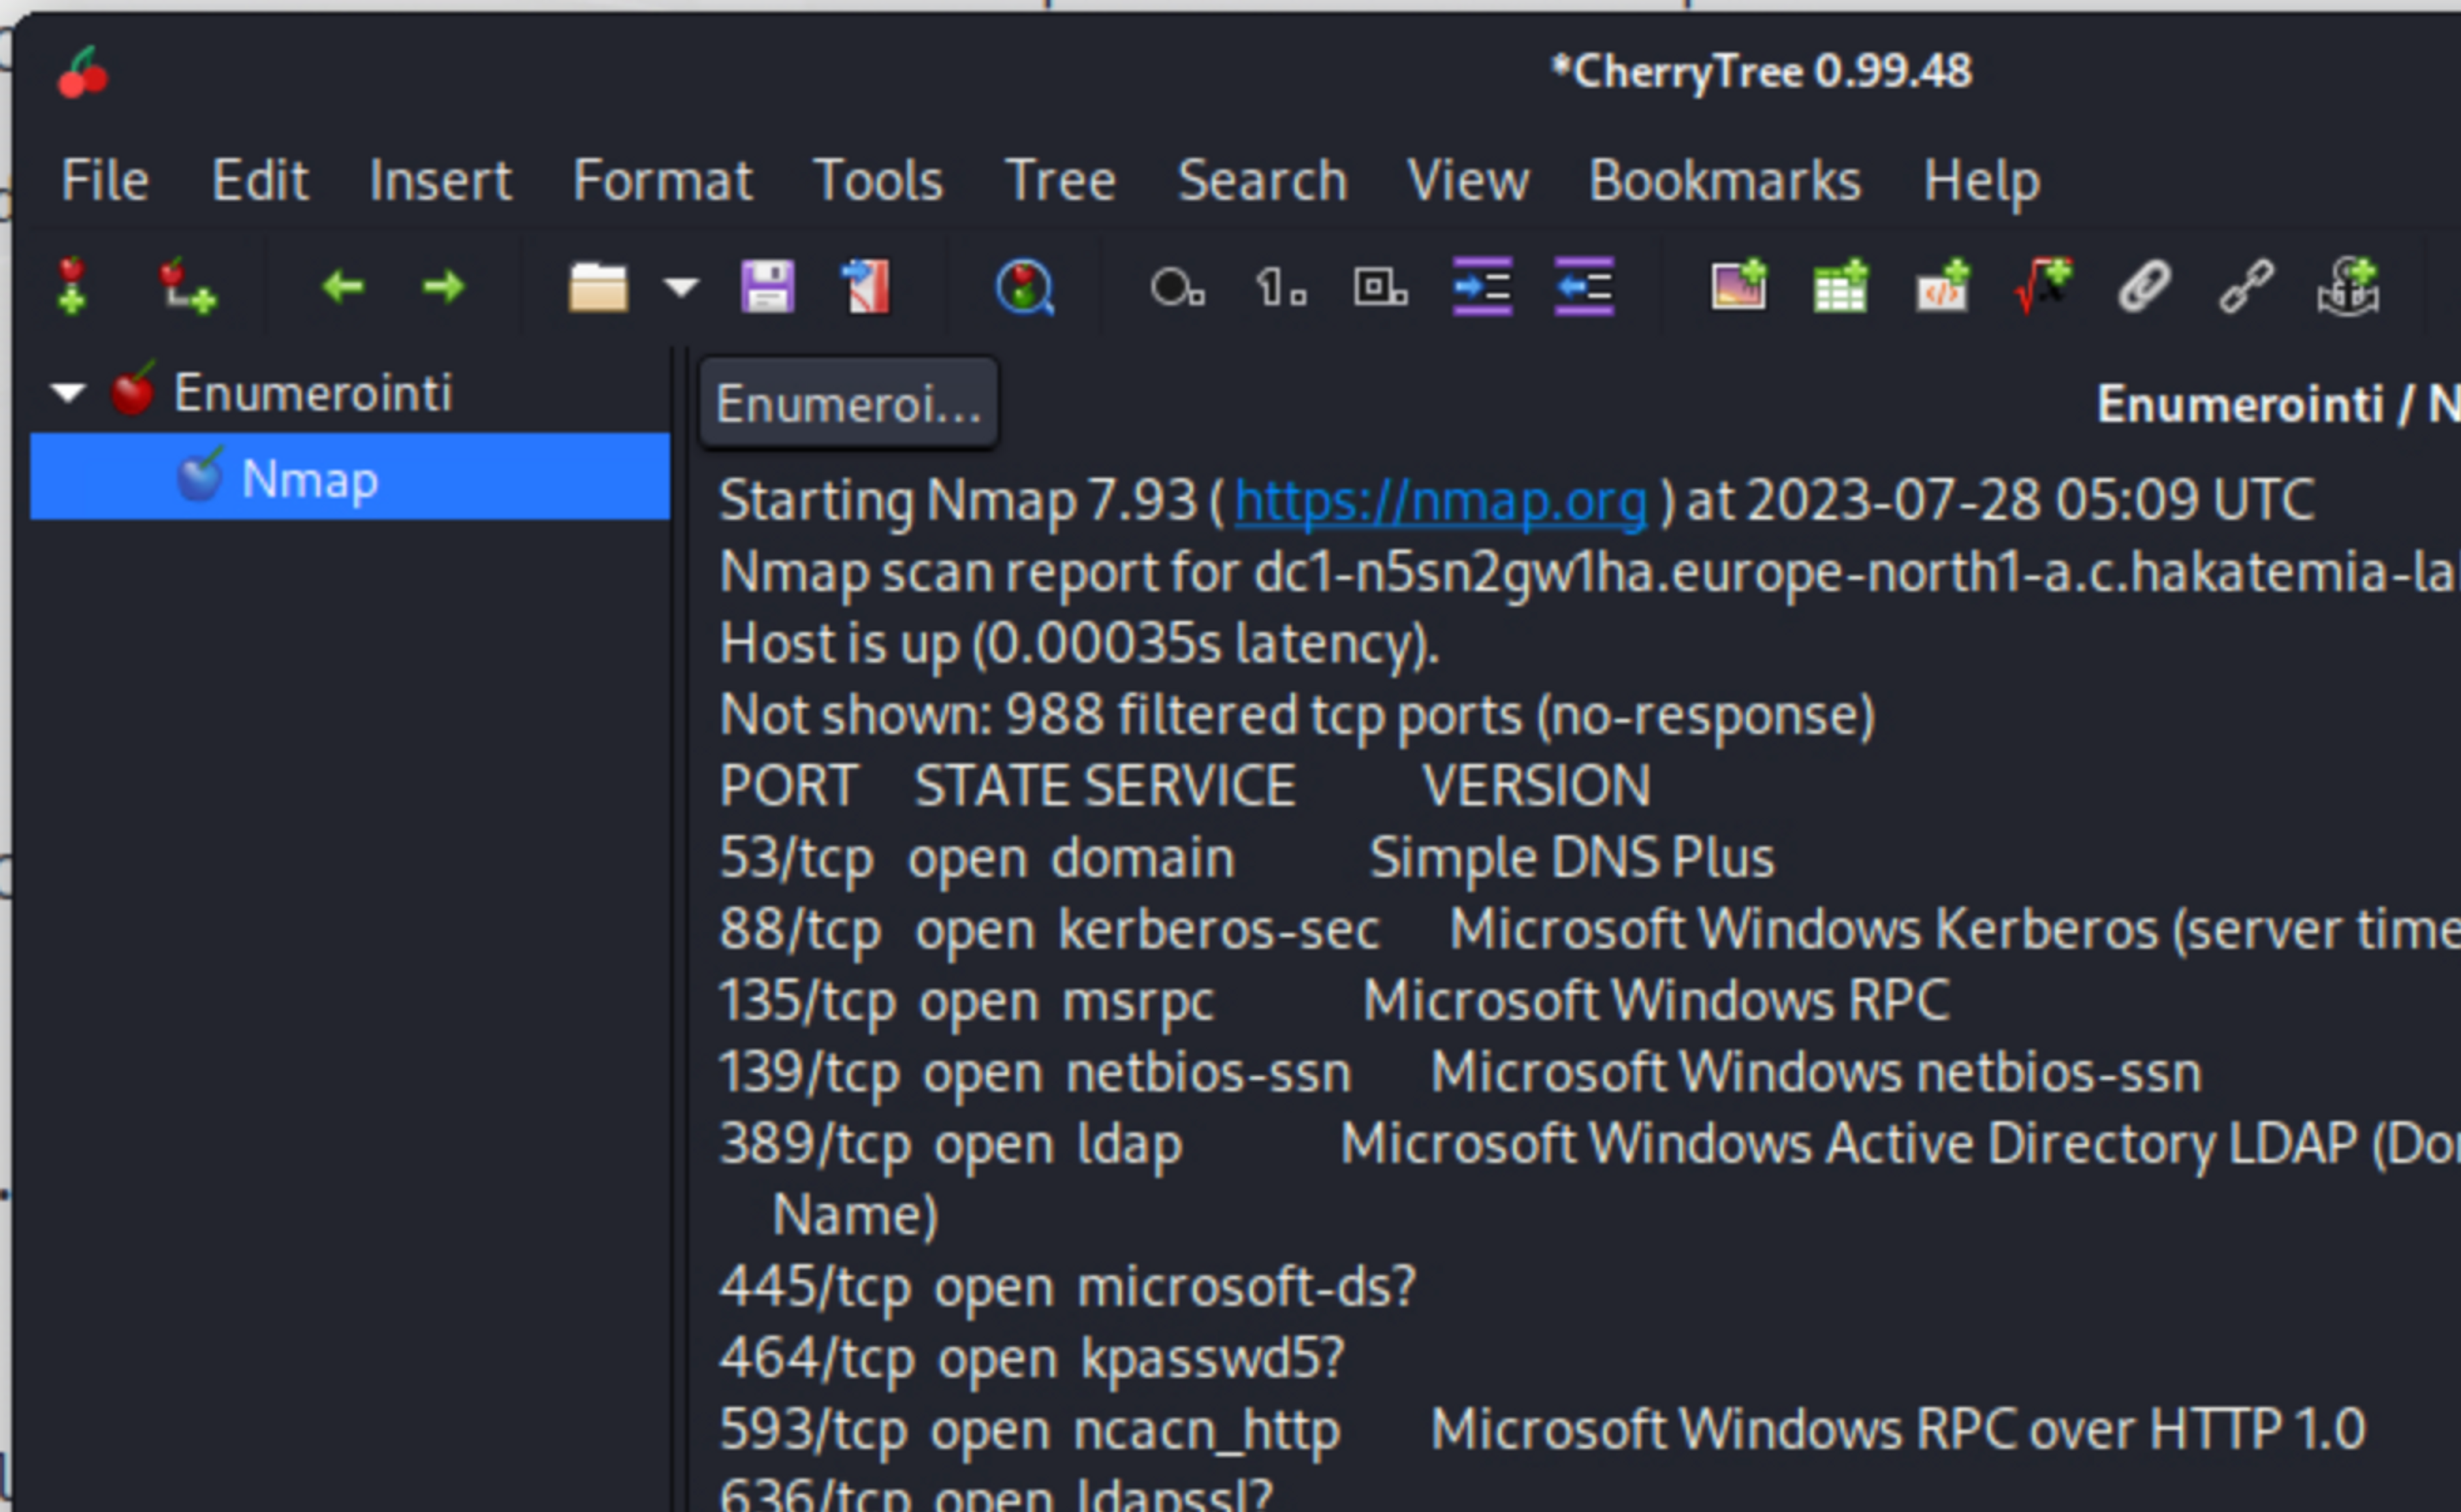Set bulleted list formatting icon

(x=1177, y=287)
